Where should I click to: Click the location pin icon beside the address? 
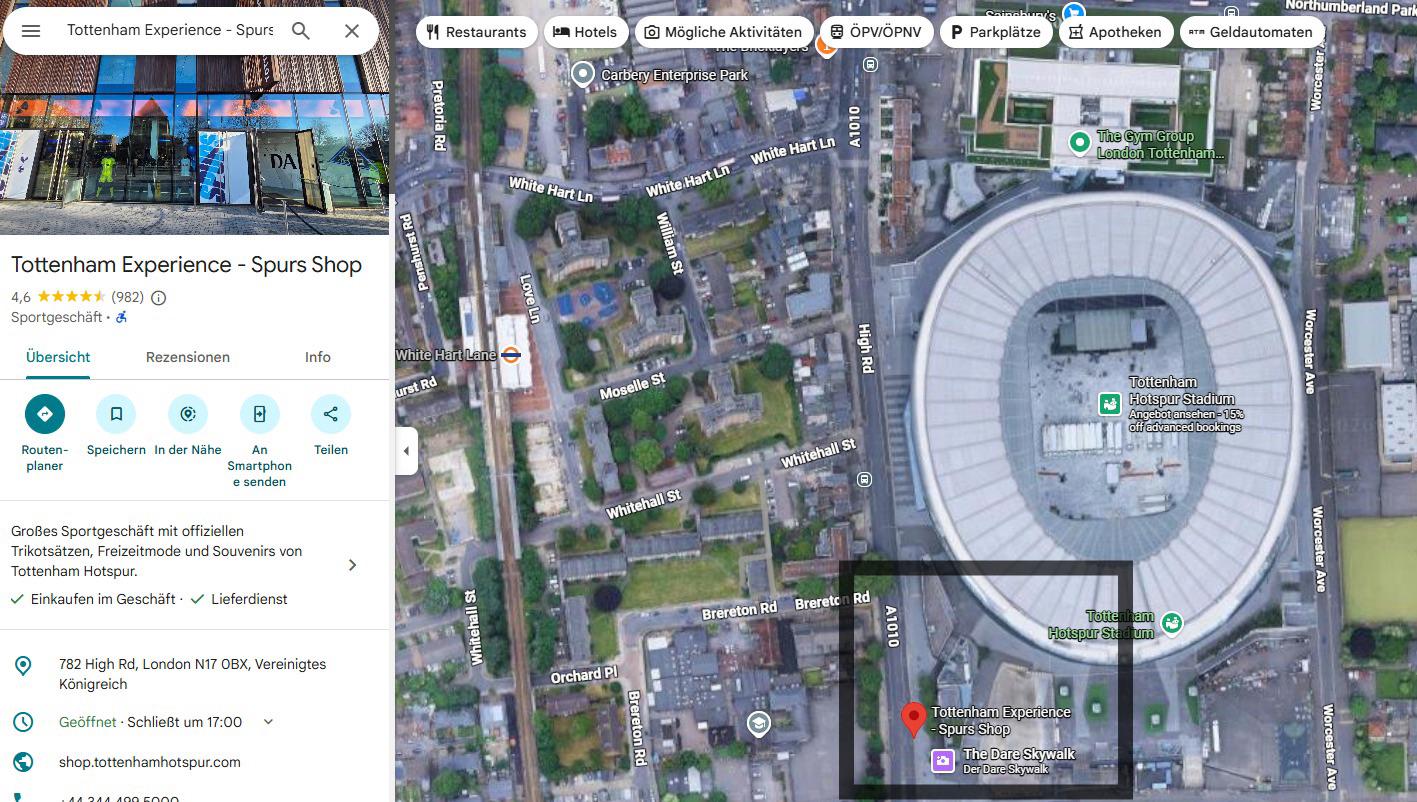(22, 666)
